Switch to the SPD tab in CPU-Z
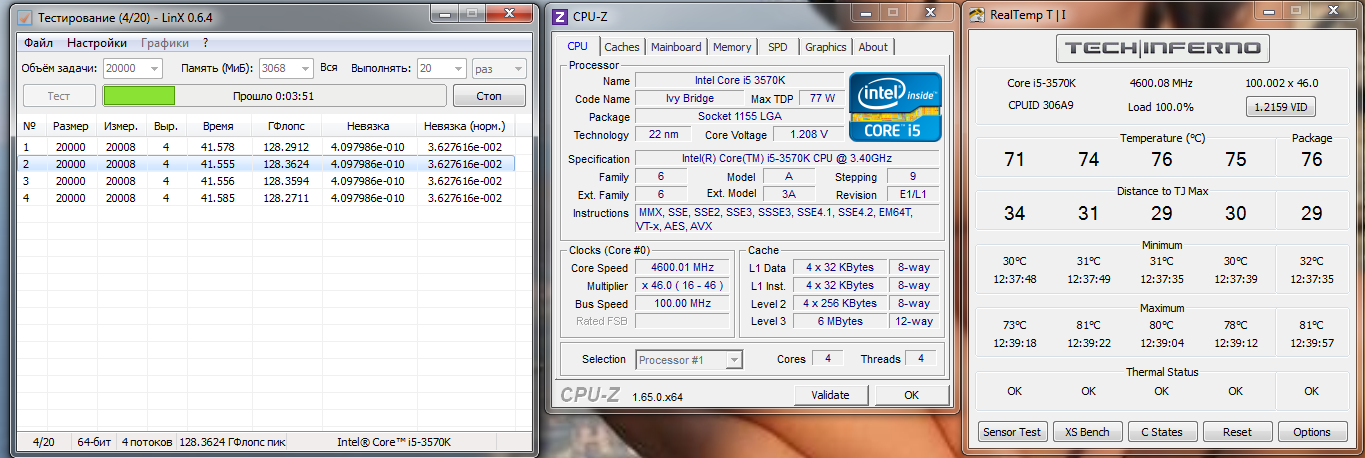The height and width of the screenshot is (458, 1365). point(778,47)
